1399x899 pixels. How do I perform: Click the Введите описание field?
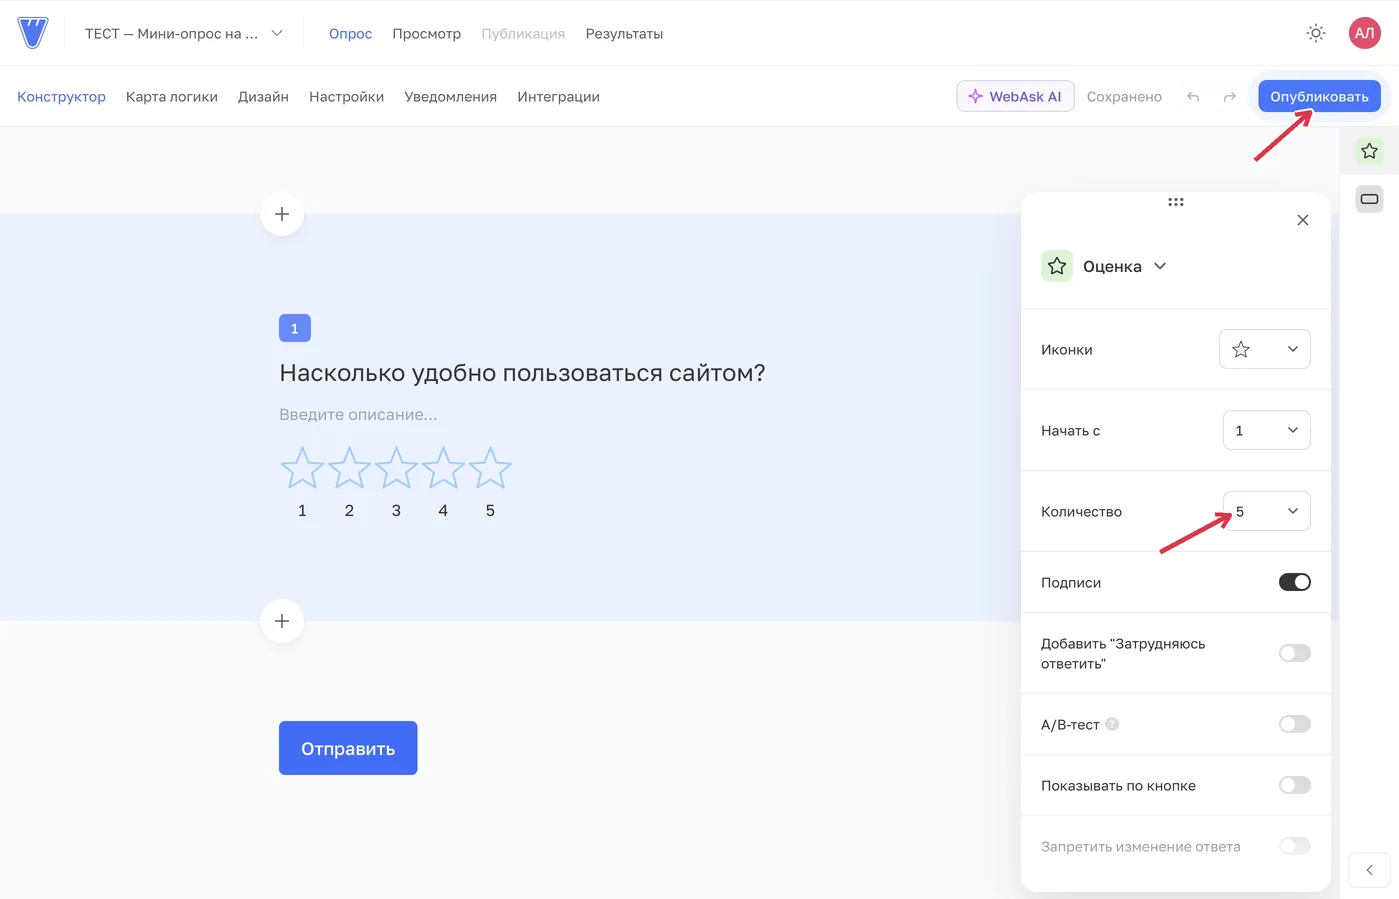coord(358,414)
